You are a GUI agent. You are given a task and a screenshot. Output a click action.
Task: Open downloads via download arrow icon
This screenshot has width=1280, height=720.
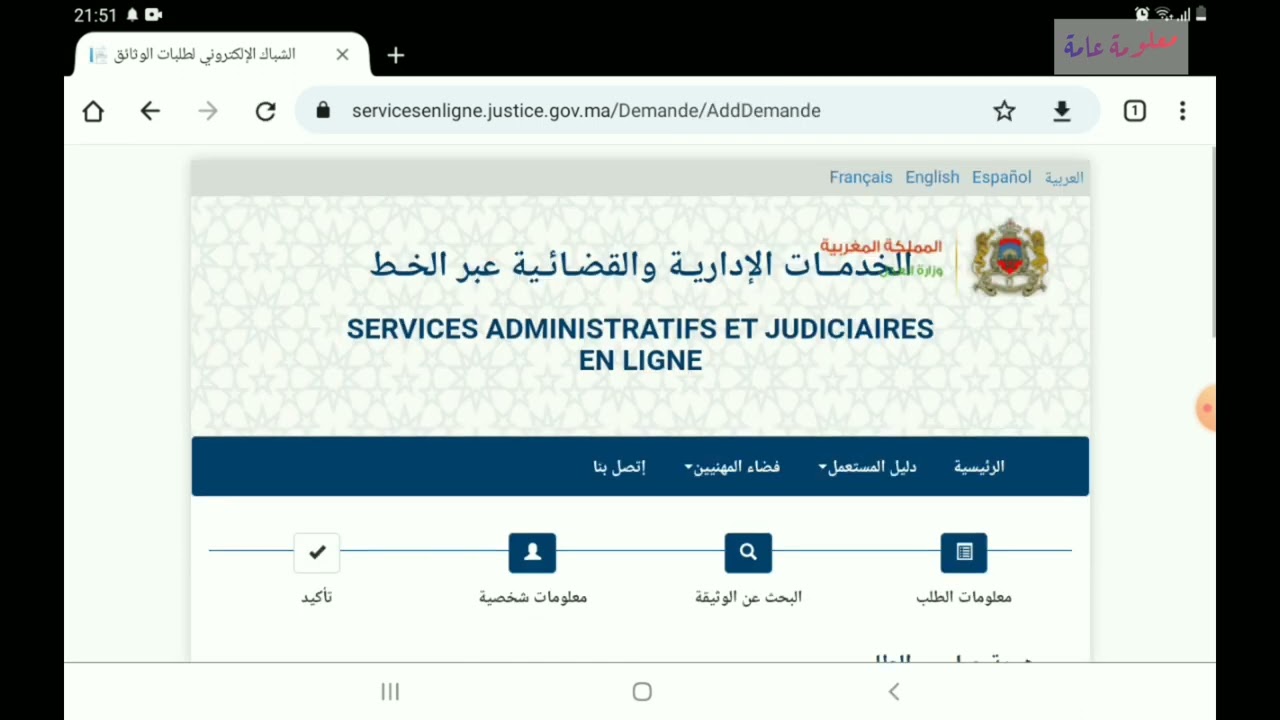1062,111
